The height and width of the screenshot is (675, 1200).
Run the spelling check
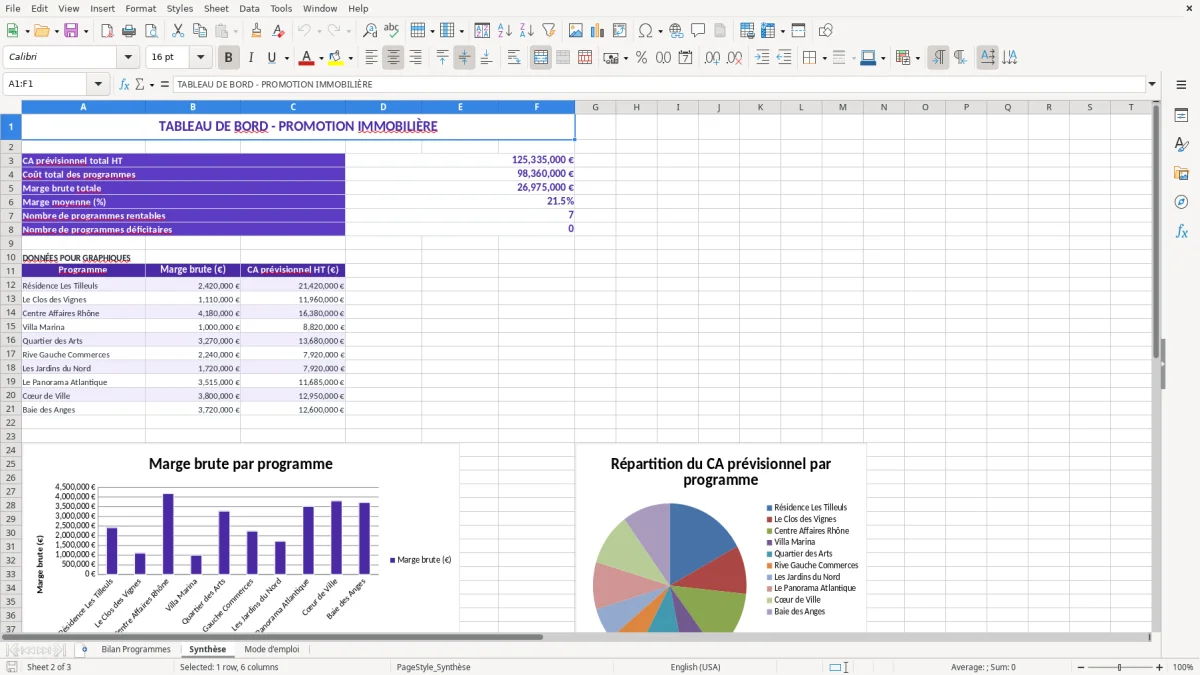[x=392, y=31]
